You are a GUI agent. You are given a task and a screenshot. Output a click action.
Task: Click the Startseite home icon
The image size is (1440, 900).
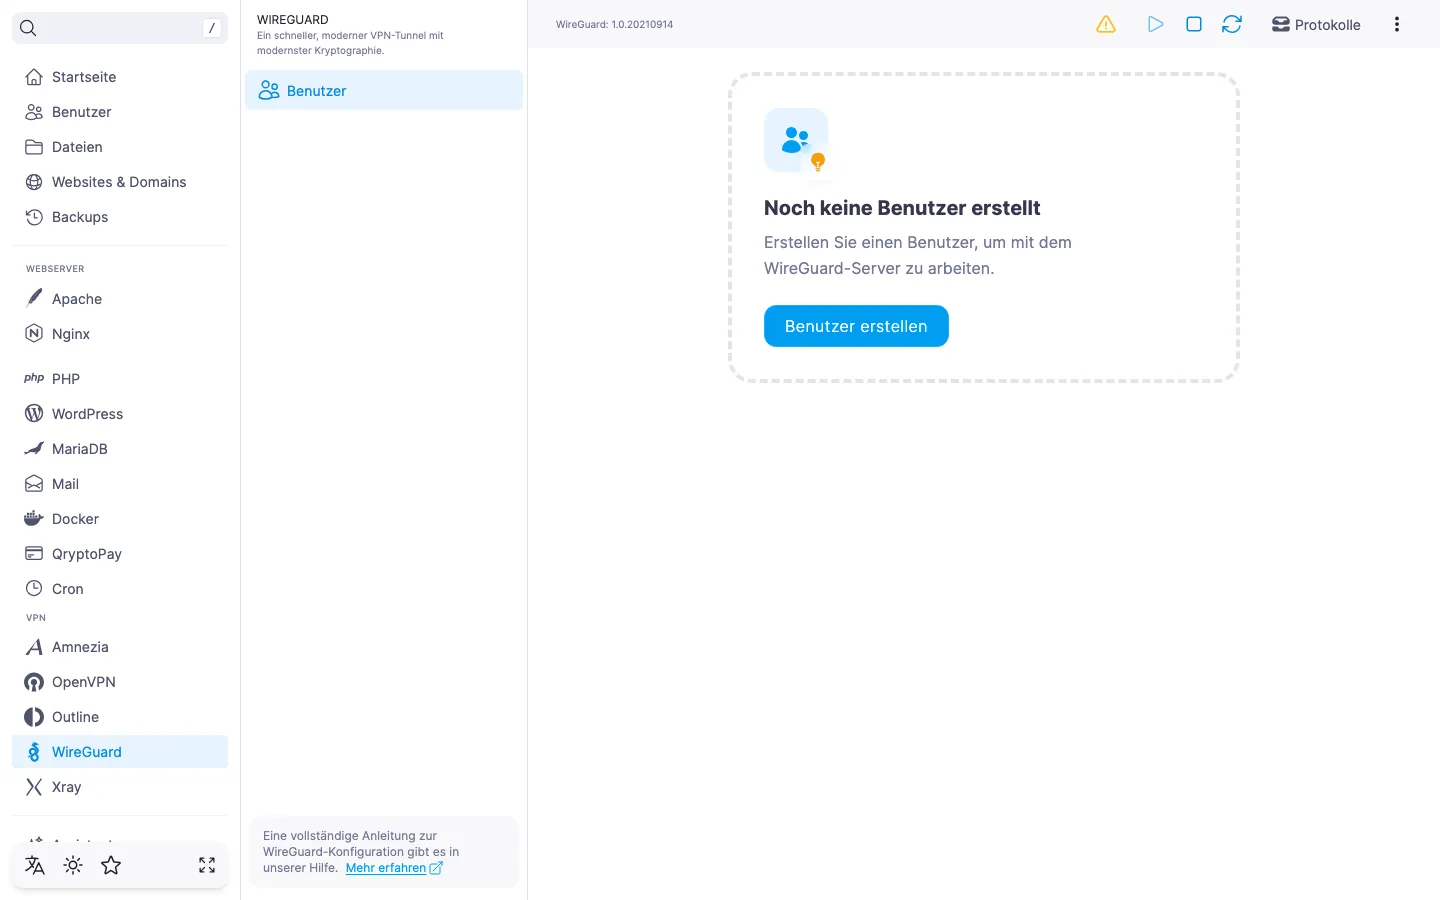[x=34, y=77]
